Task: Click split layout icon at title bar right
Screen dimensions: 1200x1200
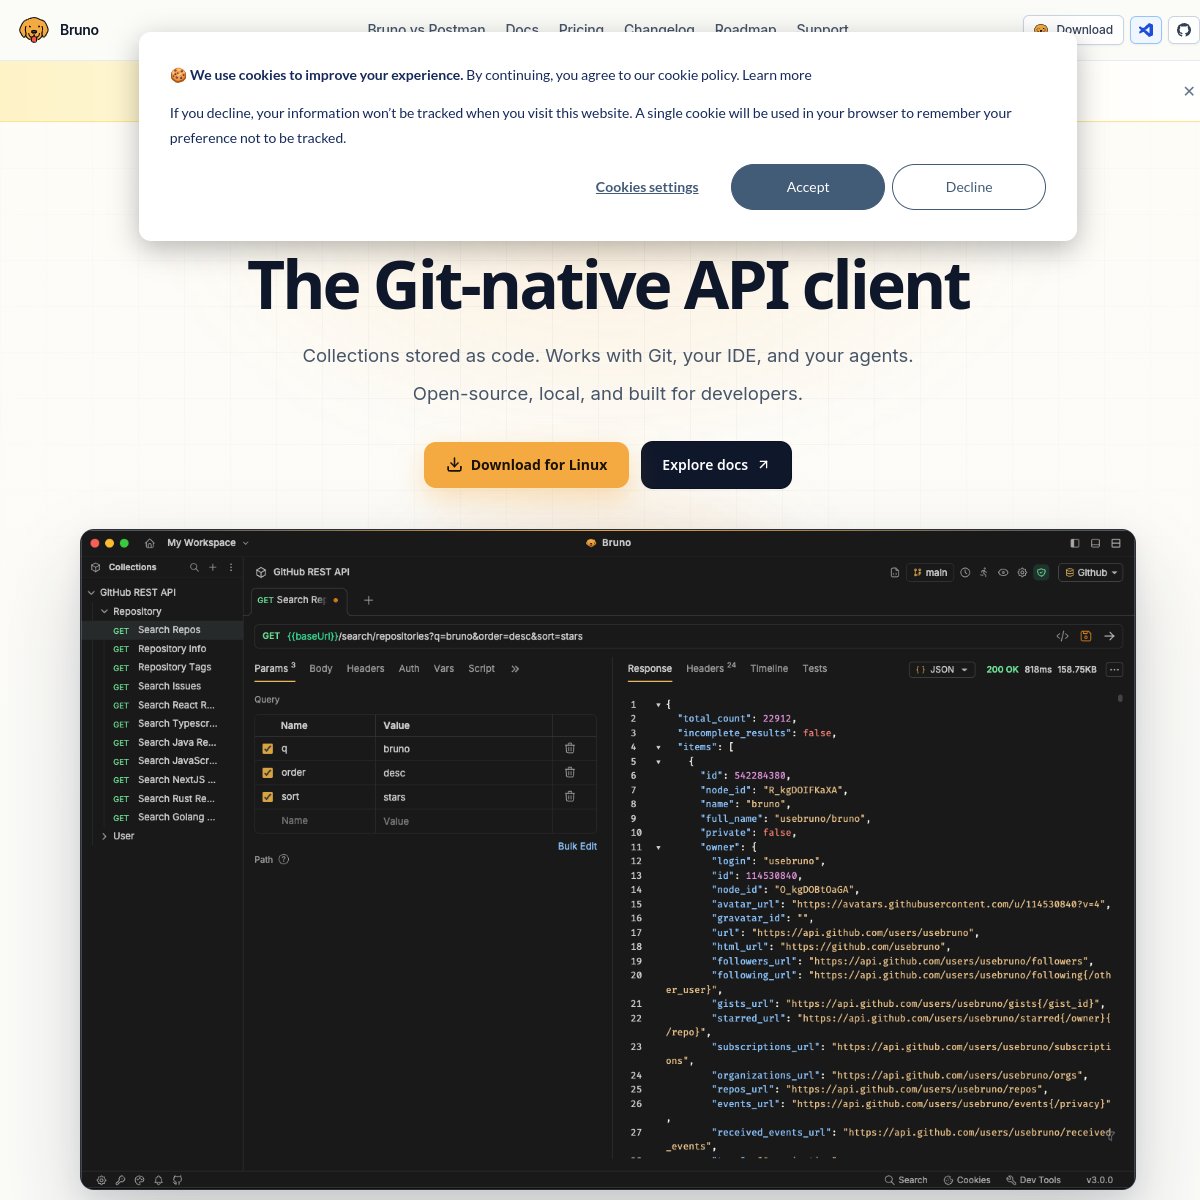Action: (1116, 543)
